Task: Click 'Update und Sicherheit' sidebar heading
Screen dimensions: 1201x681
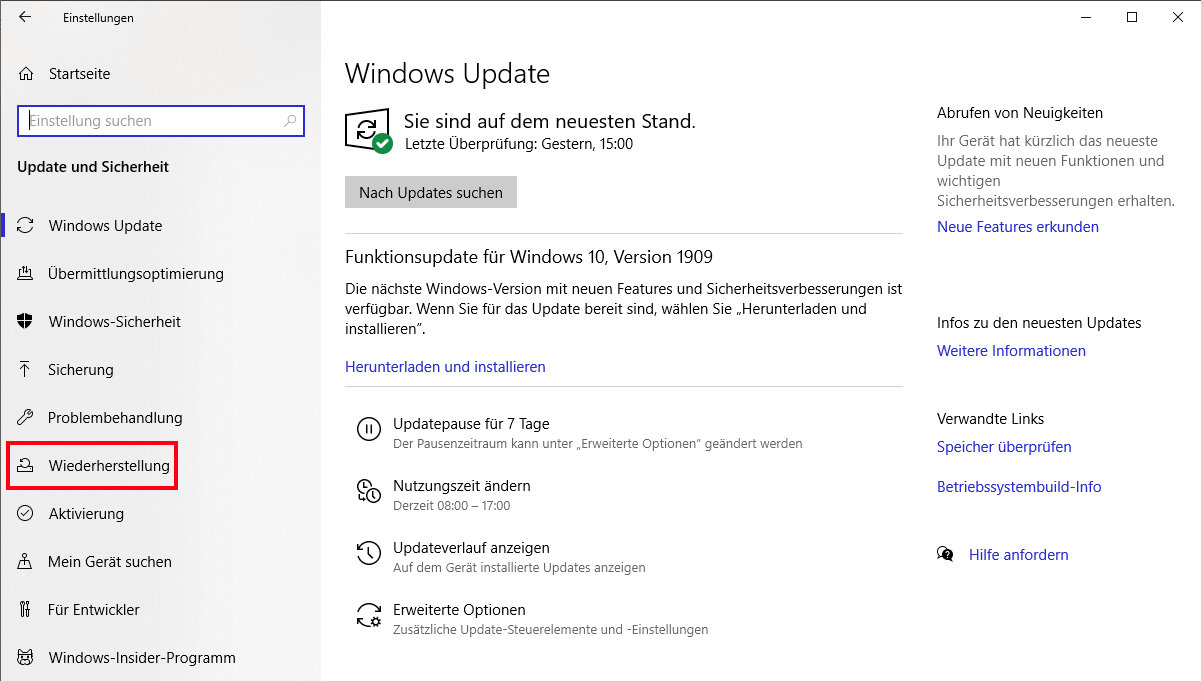Action: (x=93, y=167)
